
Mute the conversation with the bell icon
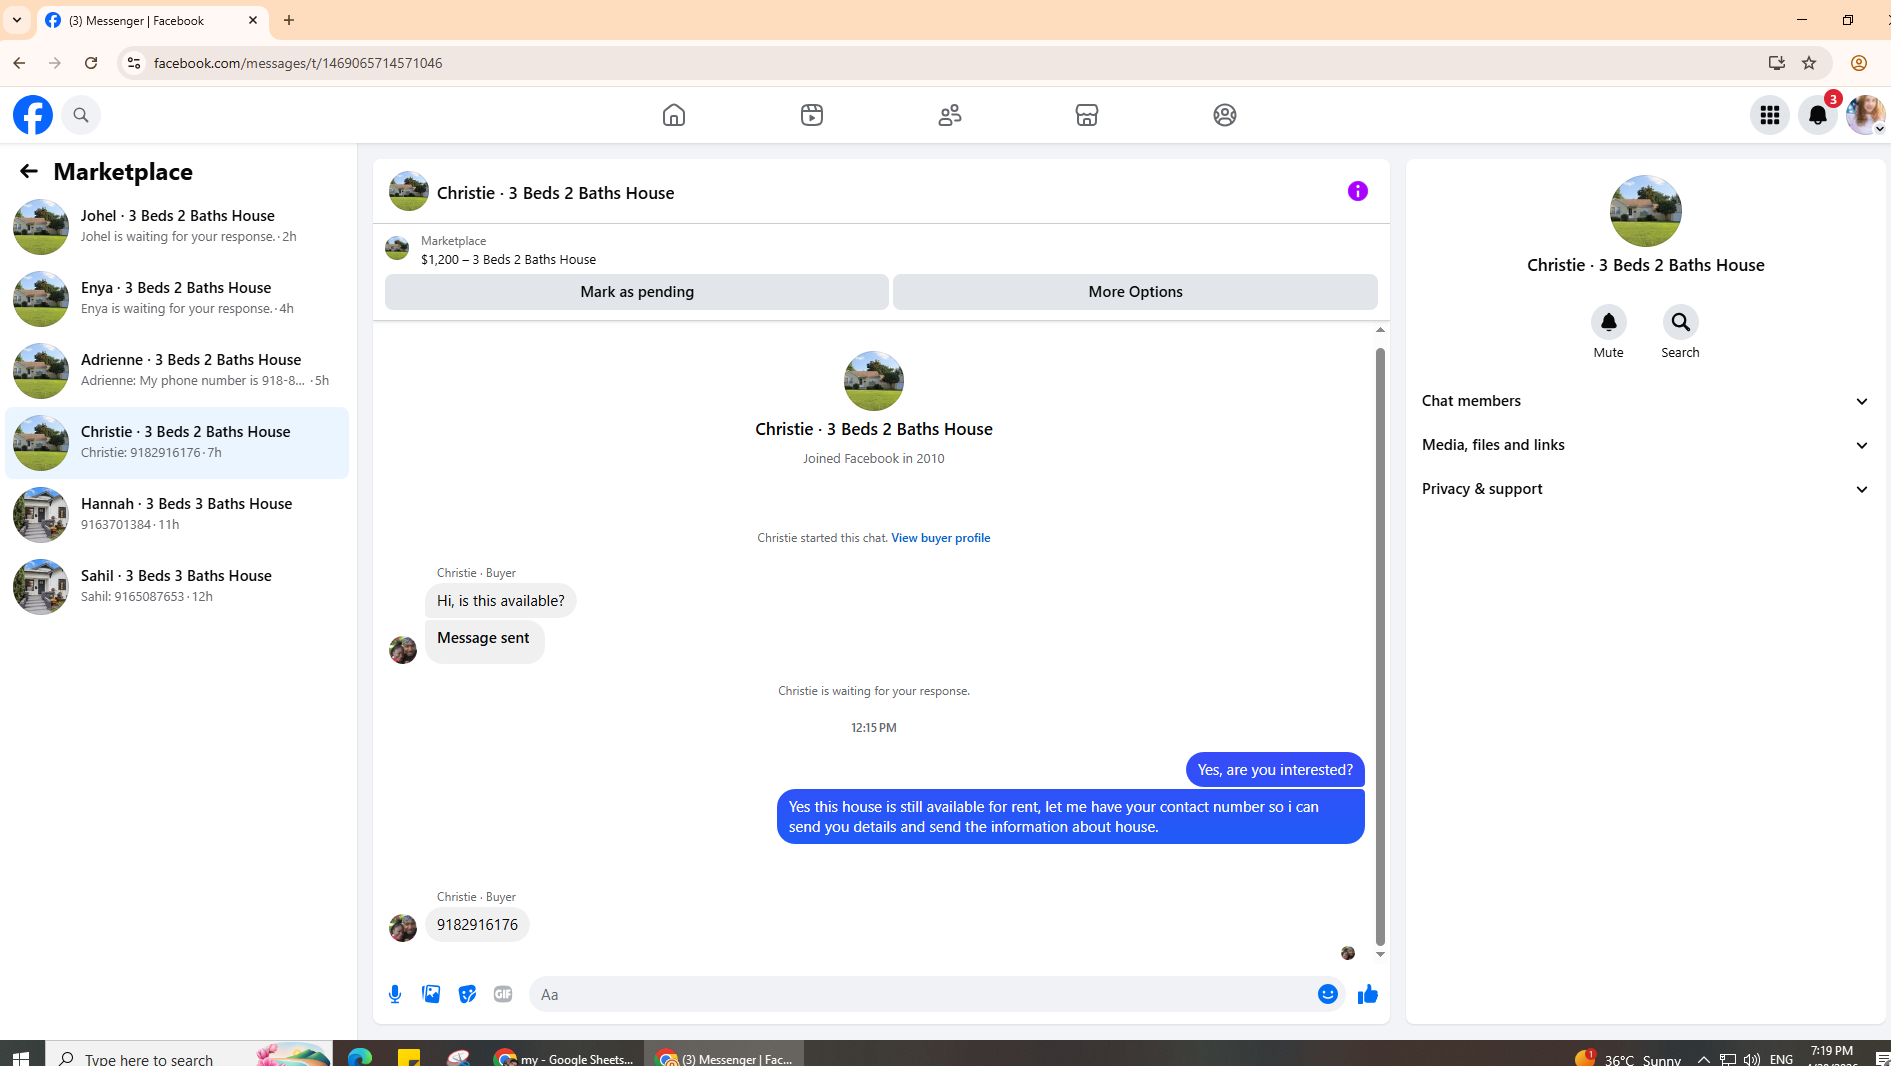tap(1608, 322)
